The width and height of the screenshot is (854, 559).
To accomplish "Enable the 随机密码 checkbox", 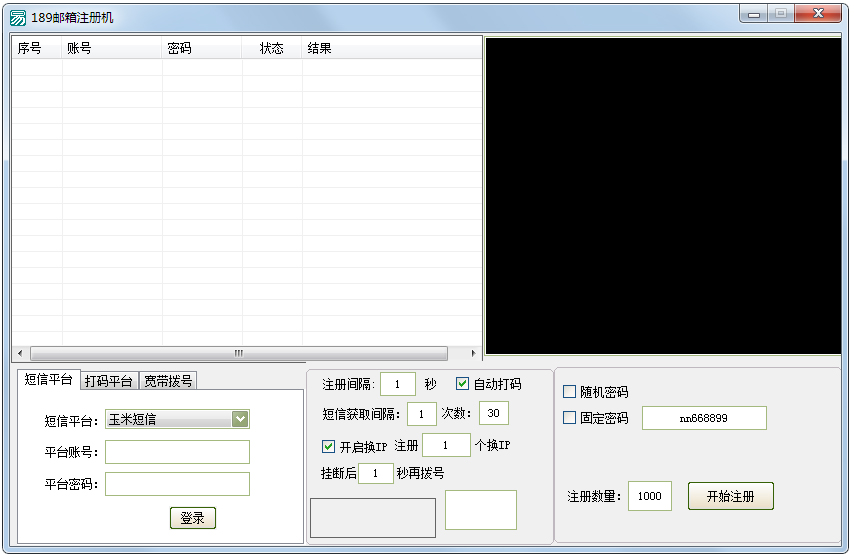I will [x=569, y=391].
